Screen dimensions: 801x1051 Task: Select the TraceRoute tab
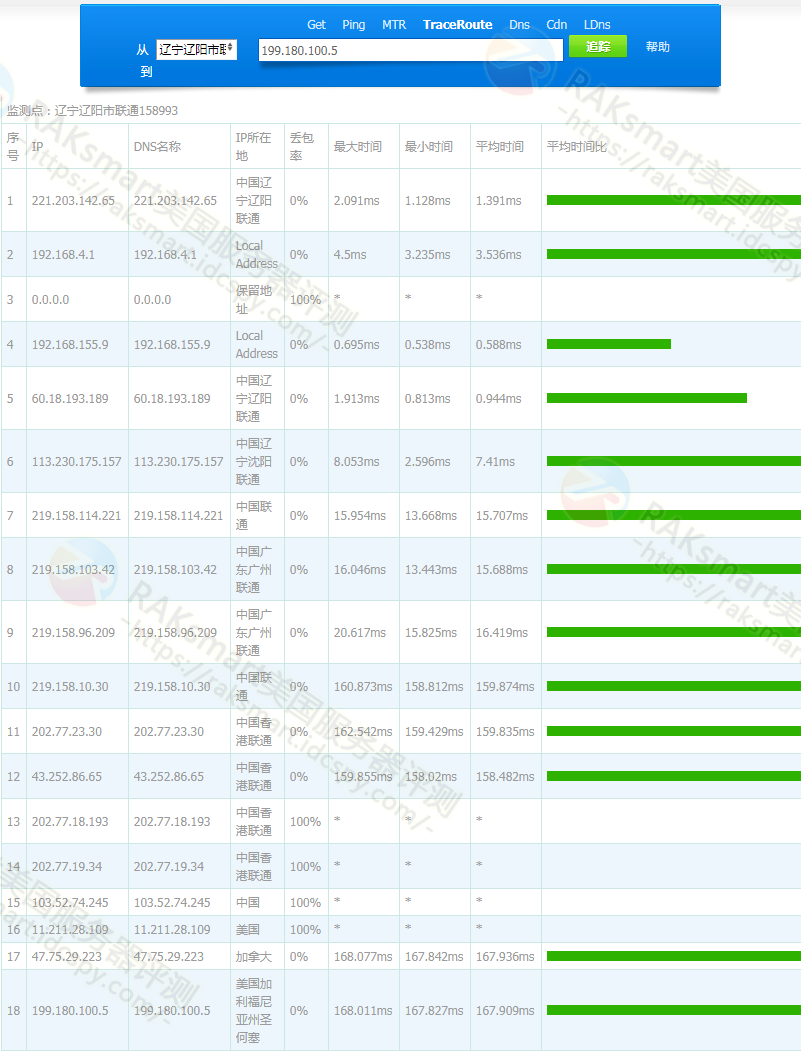tap(457, 25)
